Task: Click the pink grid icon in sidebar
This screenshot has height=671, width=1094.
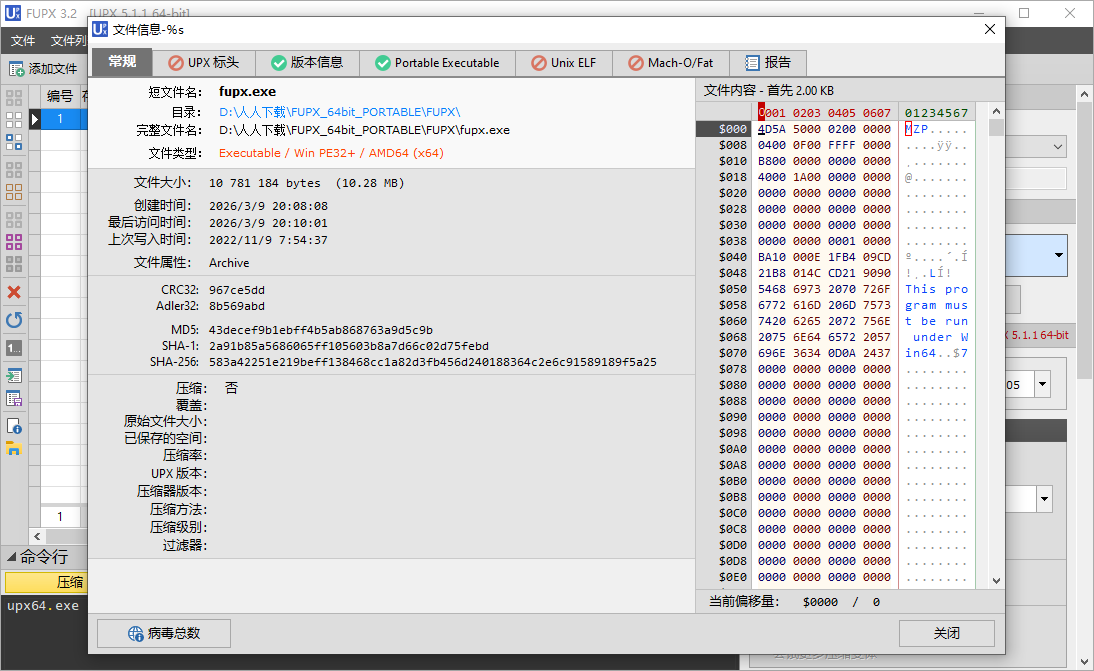Action: pos(14,242)
